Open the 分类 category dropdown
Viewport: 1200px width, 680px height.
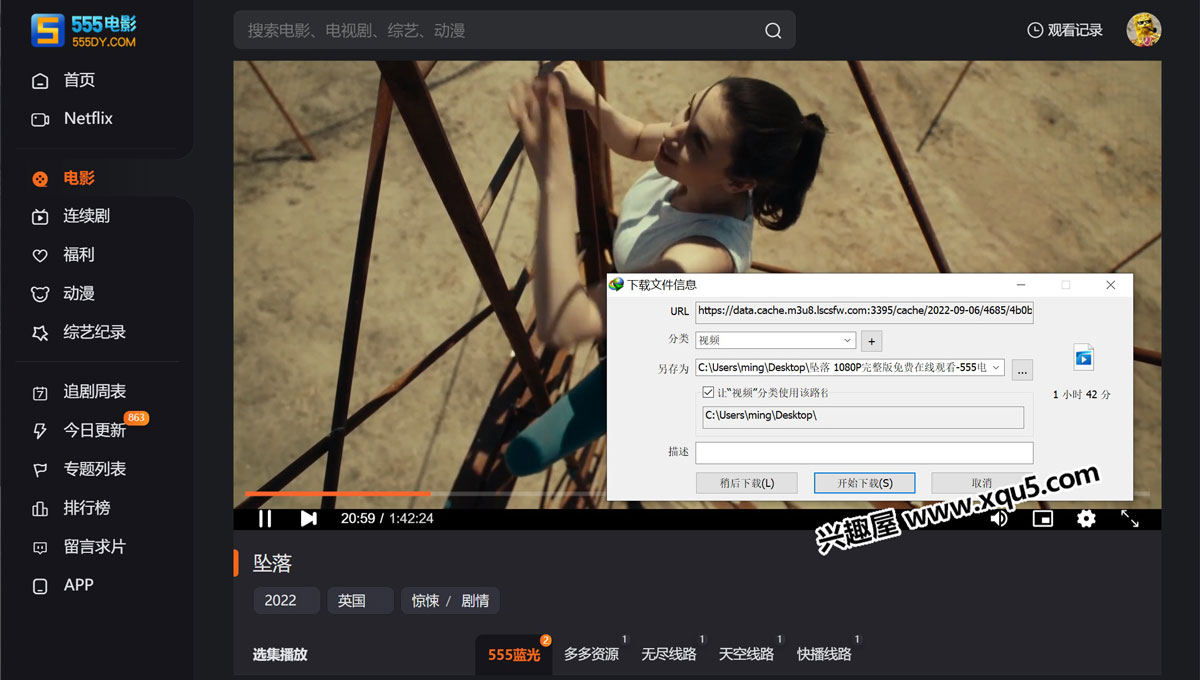[x=775, y=340]
